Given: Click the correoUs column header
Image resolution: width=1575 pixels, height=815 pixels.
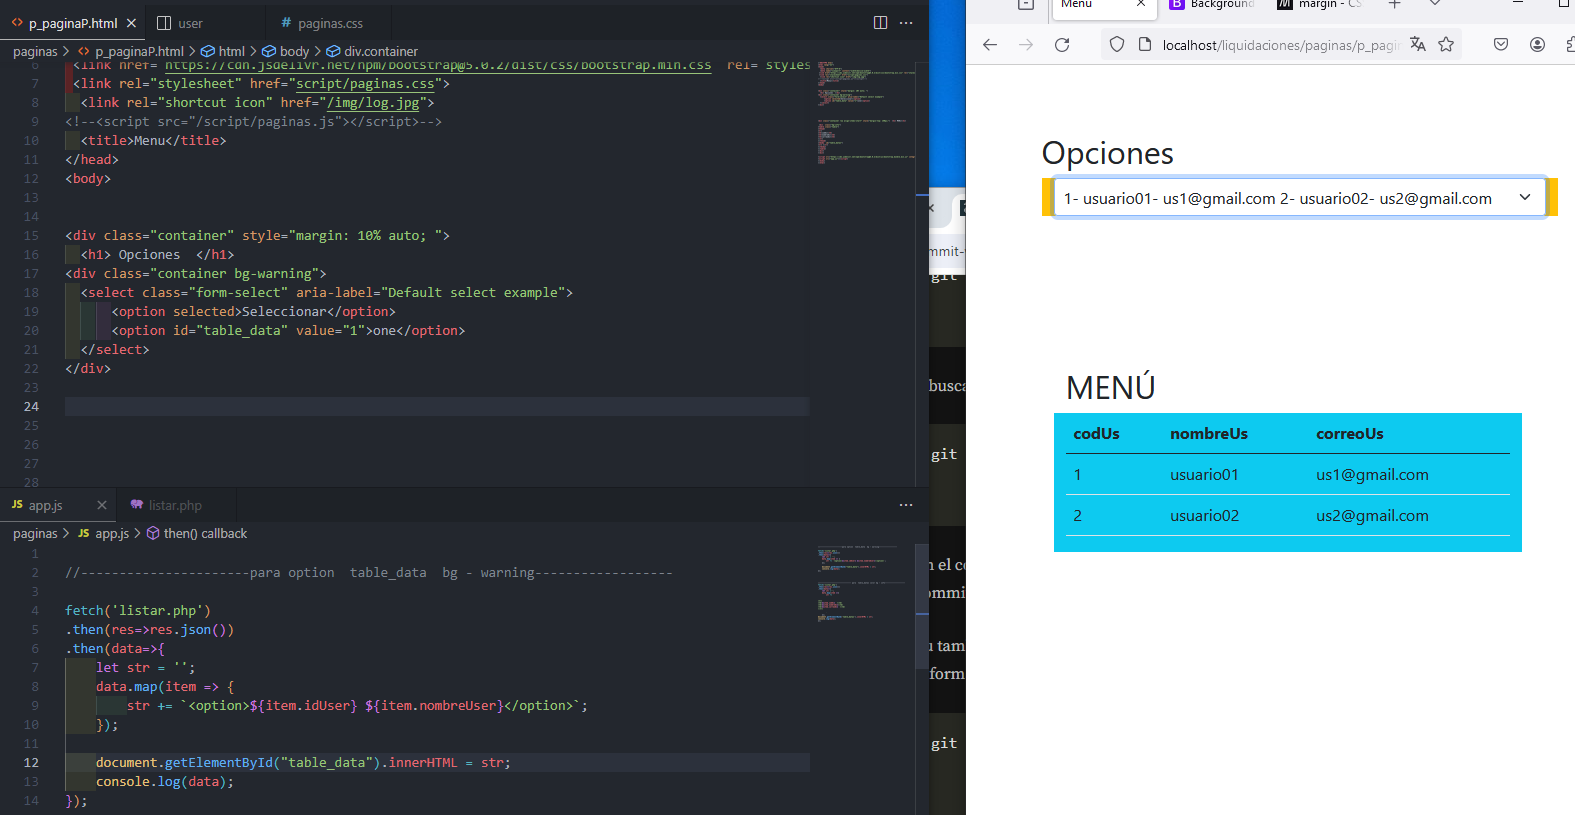Looking at the screenshot, I should (1350, 434).
